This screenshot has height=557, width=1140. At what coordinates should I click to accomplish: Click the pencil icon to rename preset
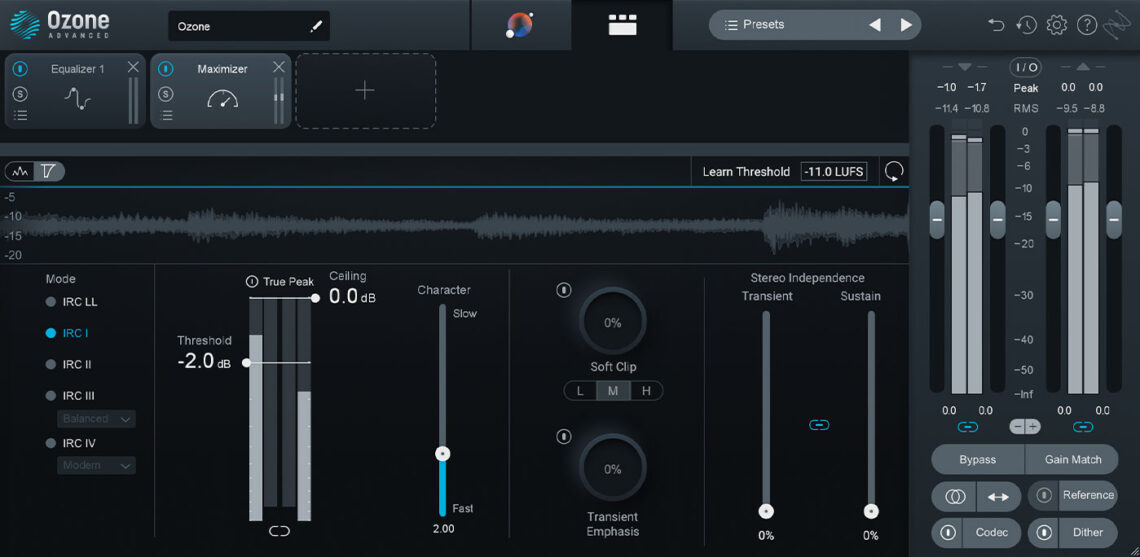click(x=316, y=27)
